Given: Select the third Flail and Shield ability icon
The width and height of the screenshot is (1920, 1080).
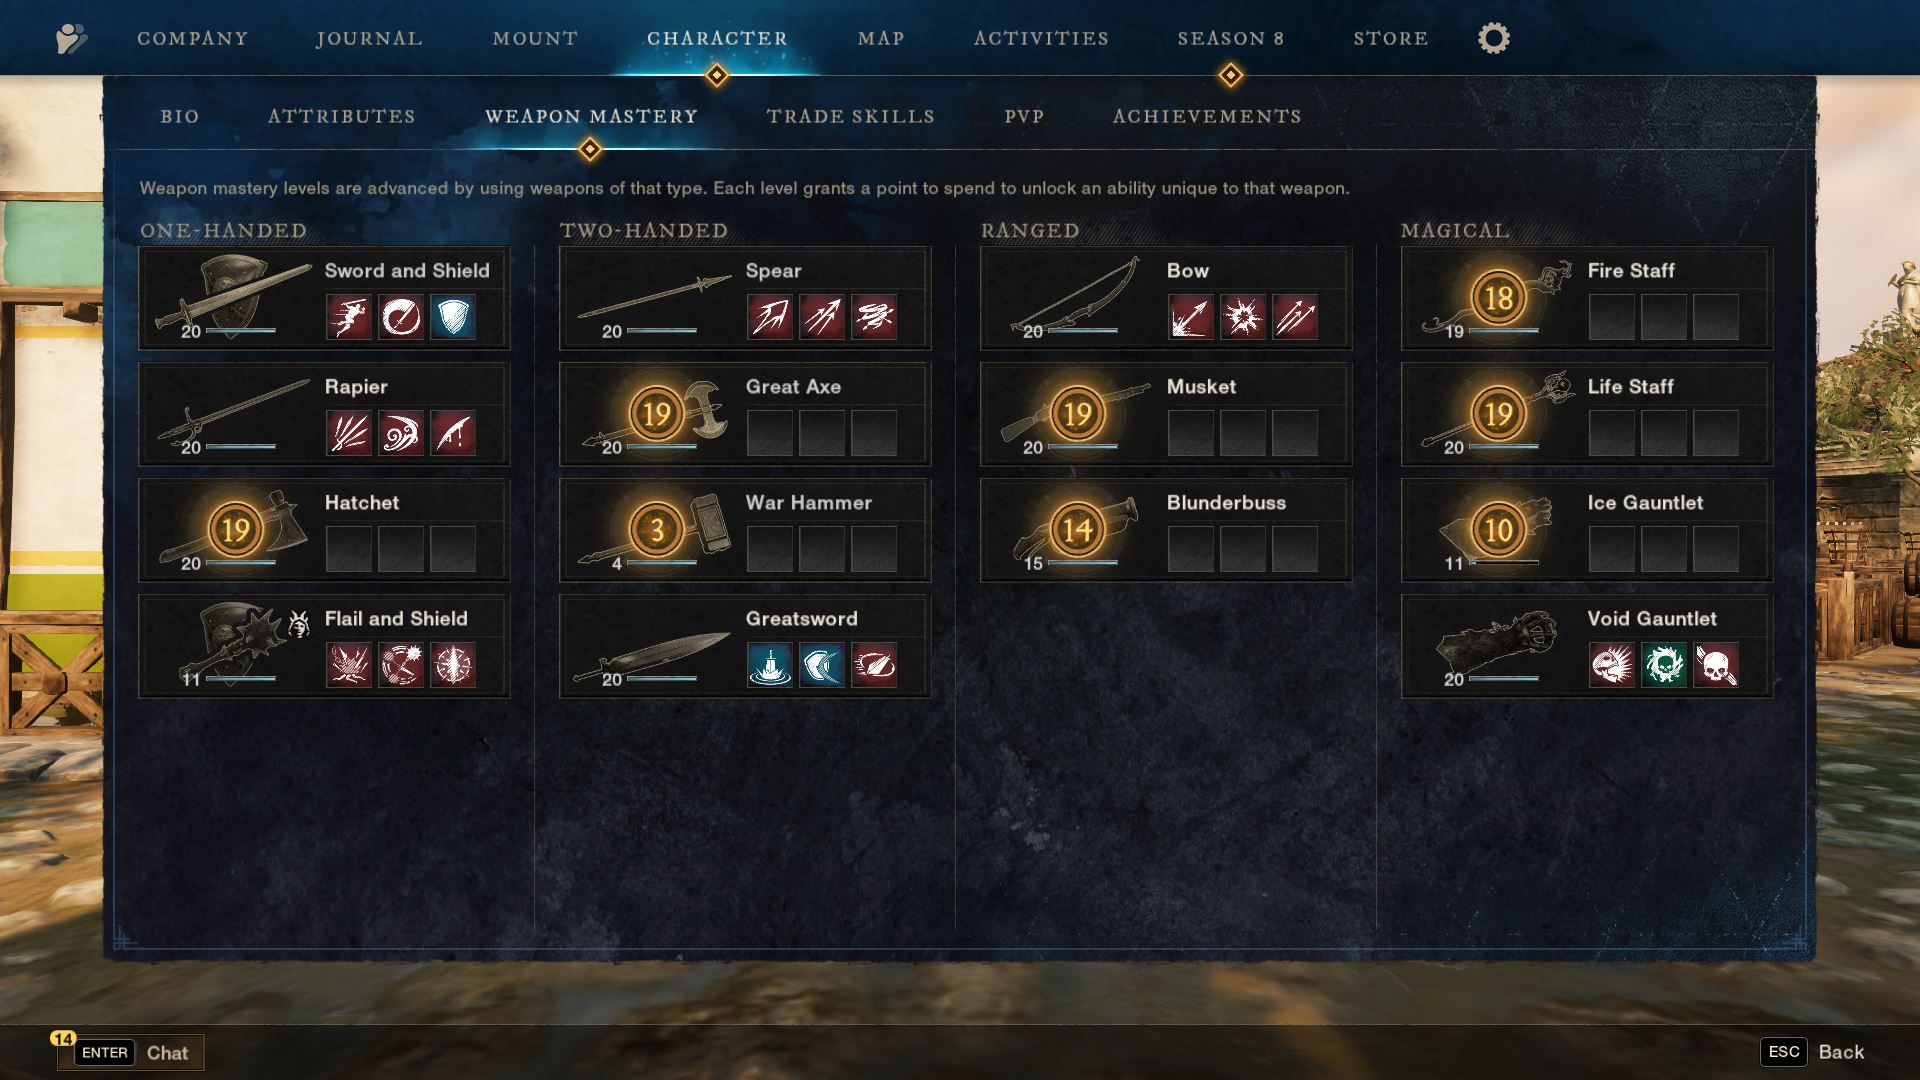Looking at the screenshot, I should click(453, 665).
